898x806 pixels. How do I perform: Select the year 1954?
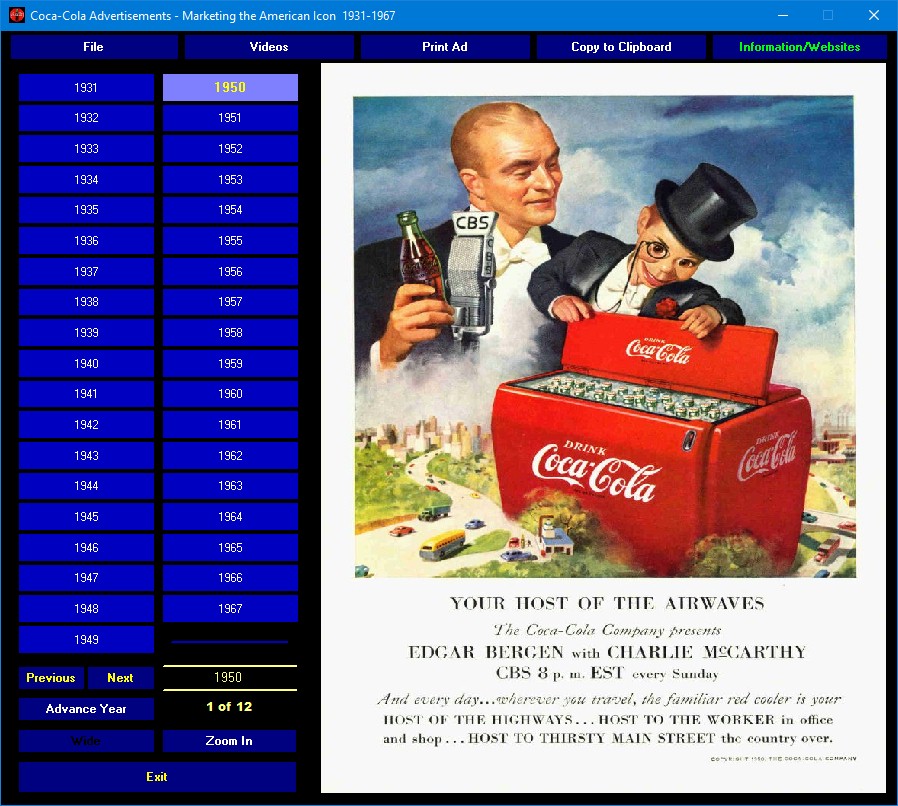230,210
